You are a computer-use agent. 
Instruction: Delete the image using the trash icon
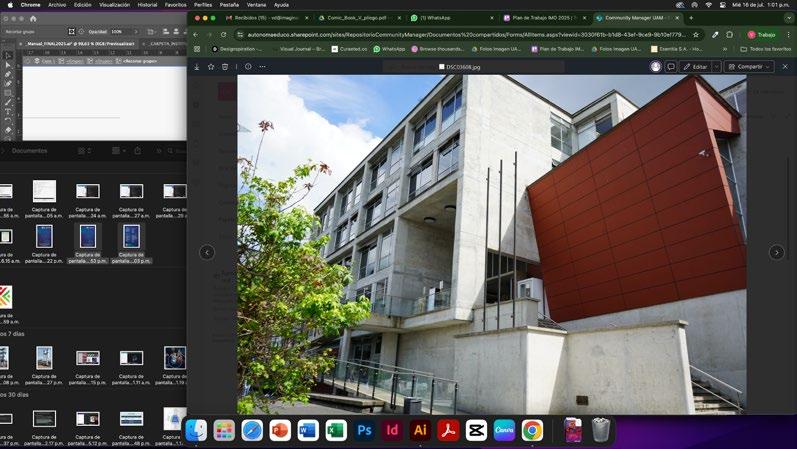(225, 67)
